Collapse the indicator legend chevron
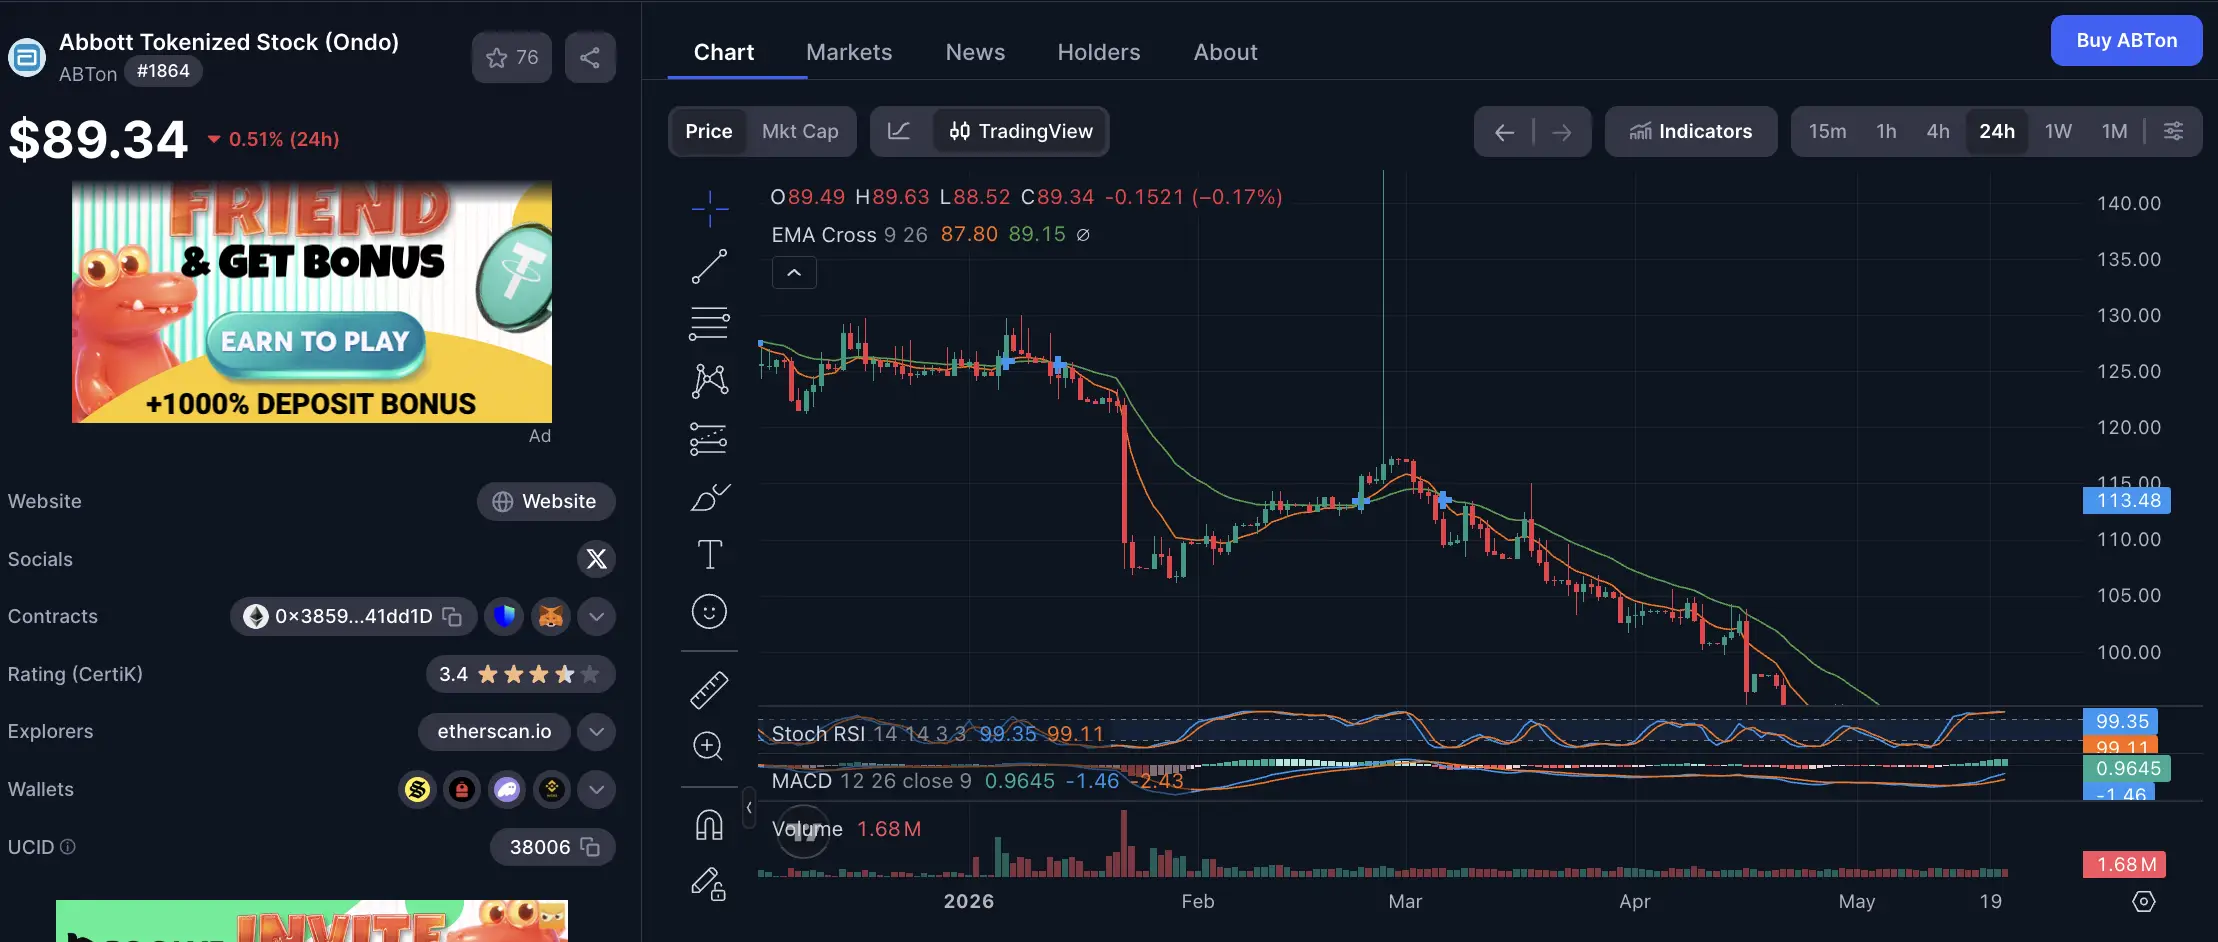The width and height of the screenshot is (2218, 942). pyautogui.click(x=794, y=272)
